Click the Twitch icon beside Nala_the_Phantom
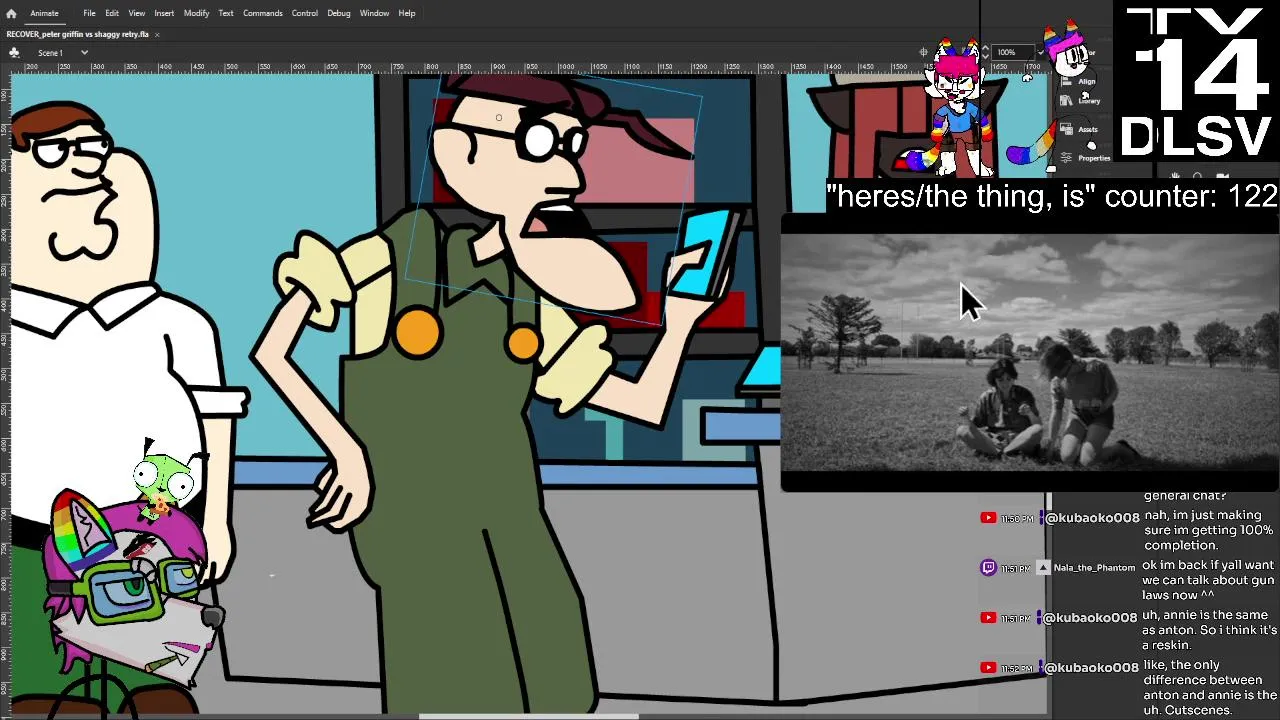Screen dimensions: 1280x720 click(x=988, y=567)
